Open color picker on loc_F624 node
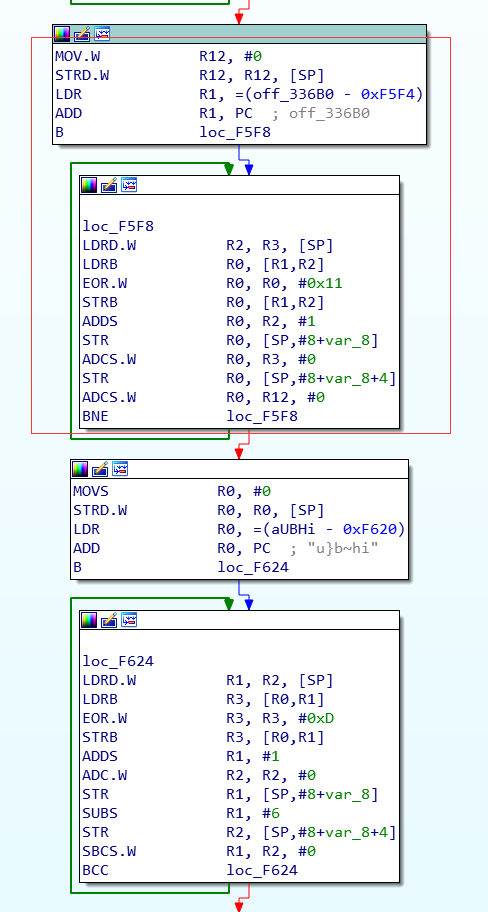Screen dimensions: 488x912 coord(89,620)
